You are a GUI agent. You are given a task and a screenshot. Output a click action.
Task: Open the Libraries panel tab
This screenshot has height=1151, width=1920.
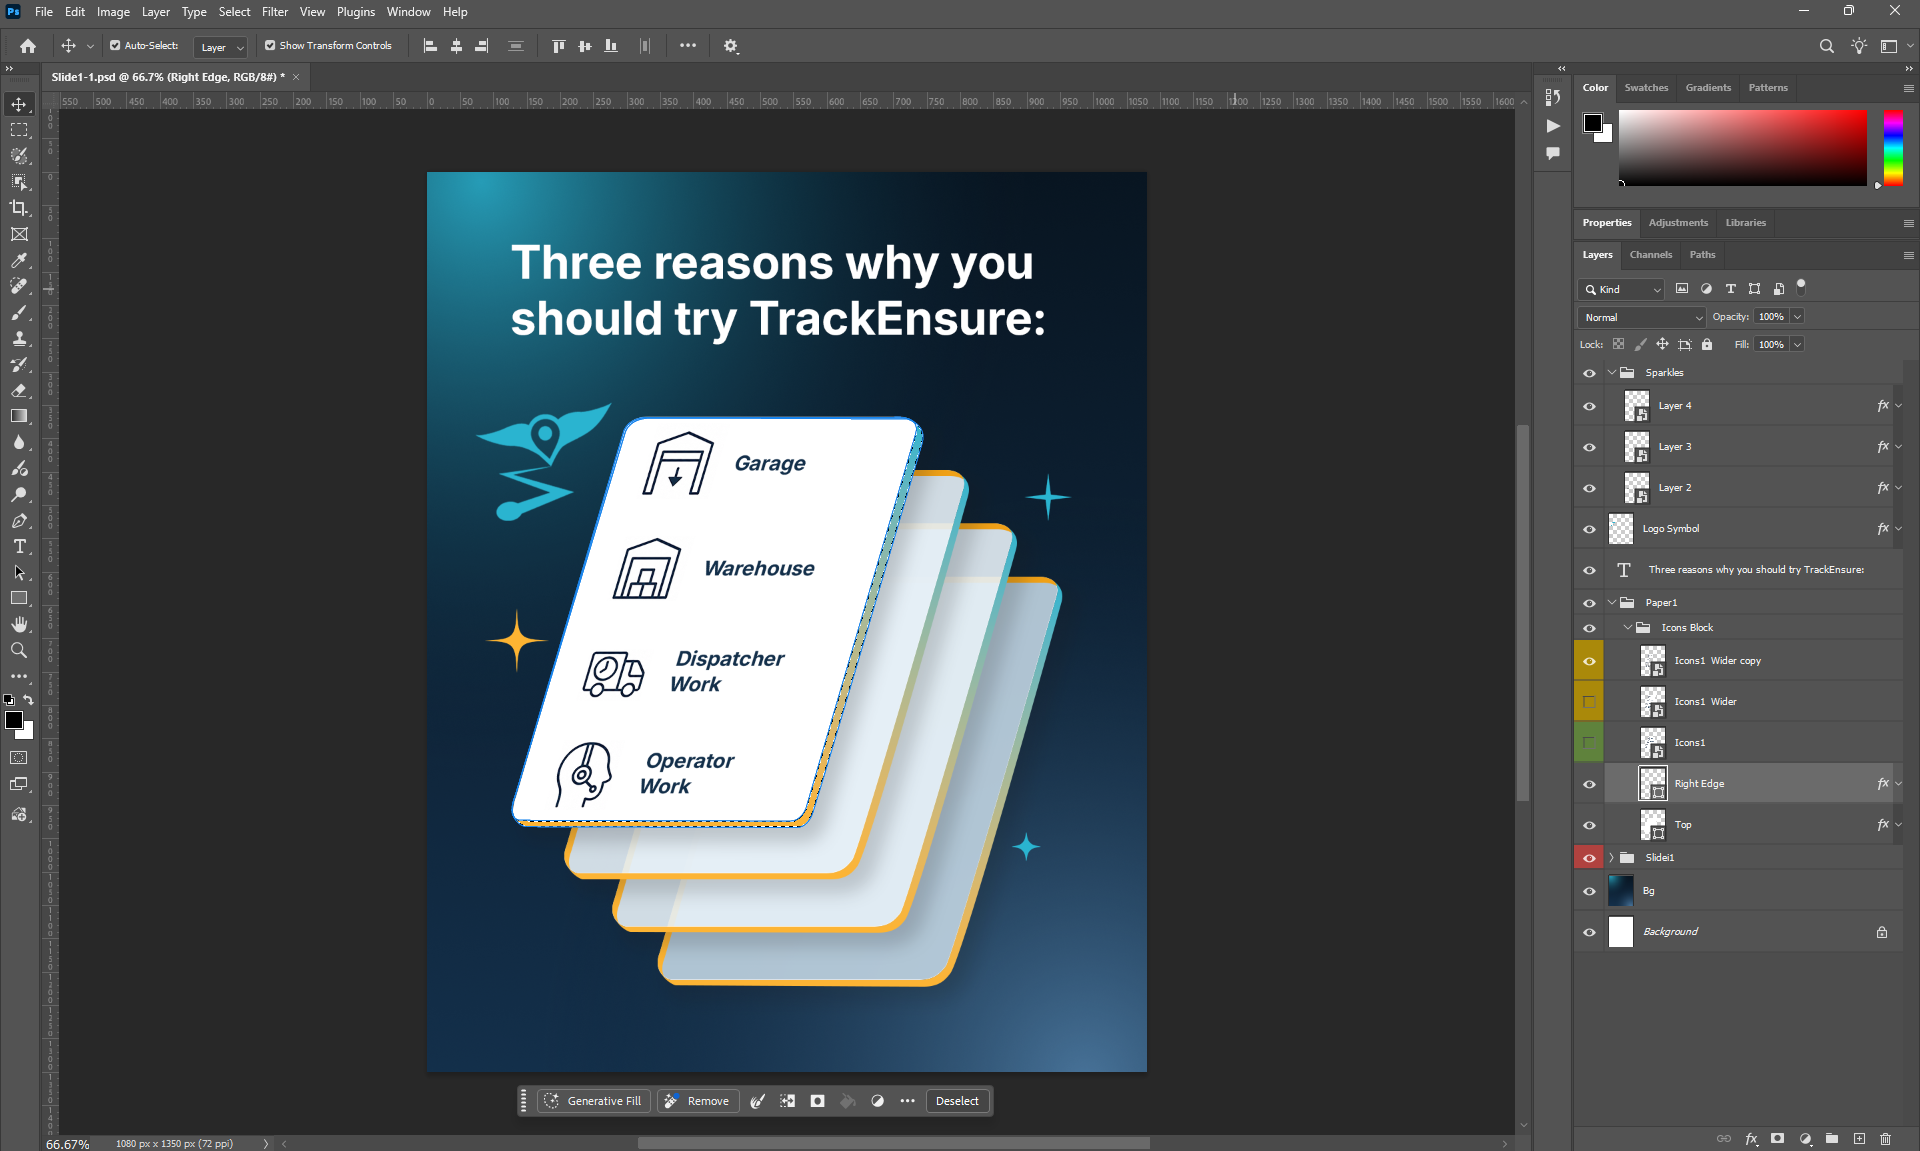click(1746, 223)
